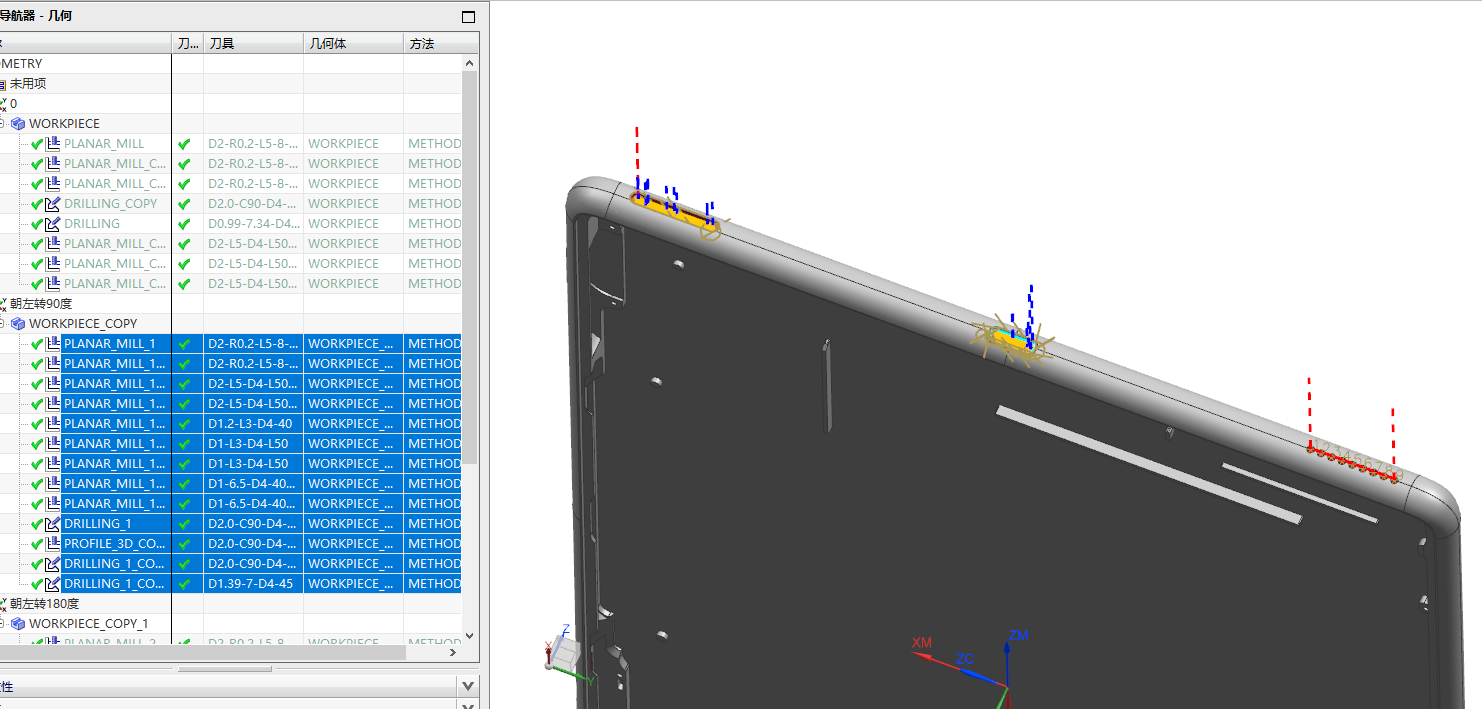Select the PLANAR_MILL operation

pos(104,144)
